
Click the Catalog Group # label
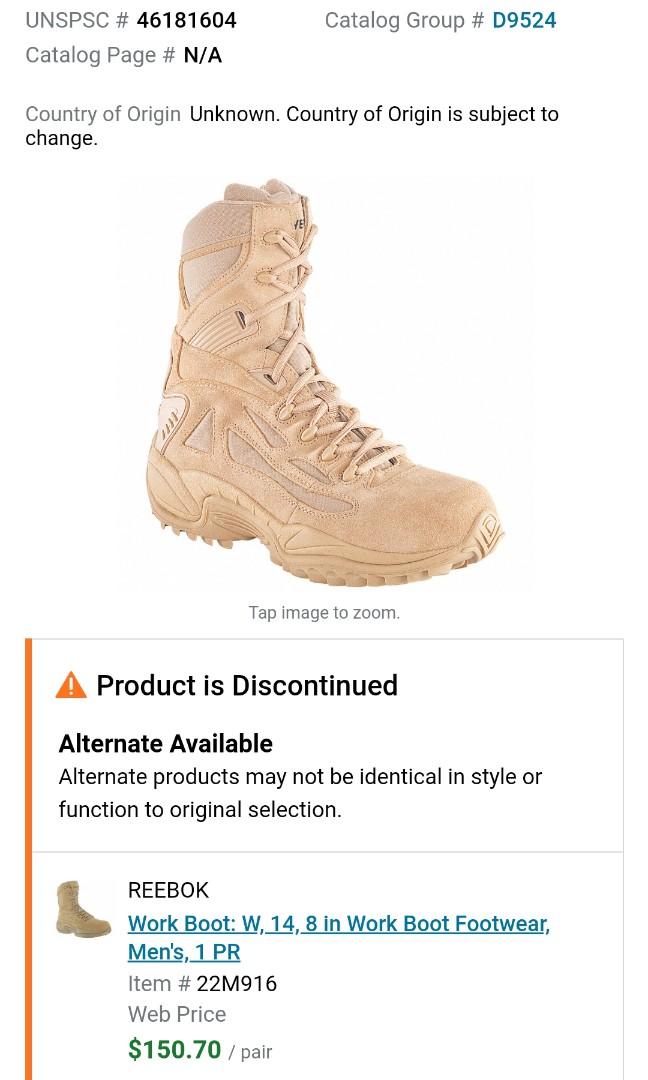click(405, 20)
